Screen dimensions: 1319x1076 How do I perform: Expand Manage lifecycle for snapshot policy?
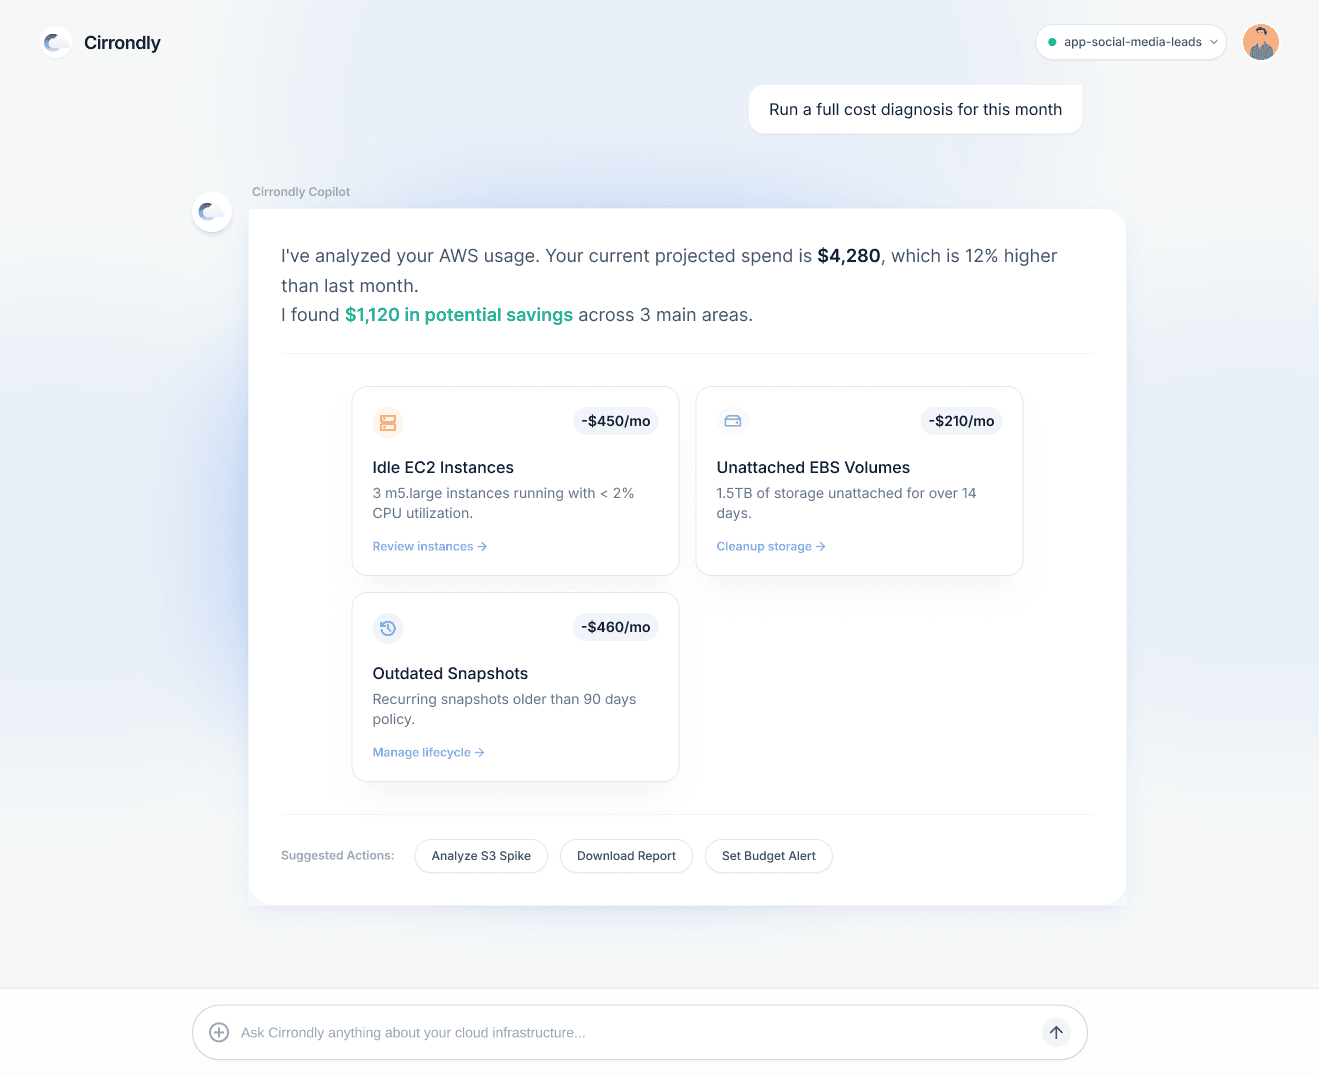pos(428,752)
